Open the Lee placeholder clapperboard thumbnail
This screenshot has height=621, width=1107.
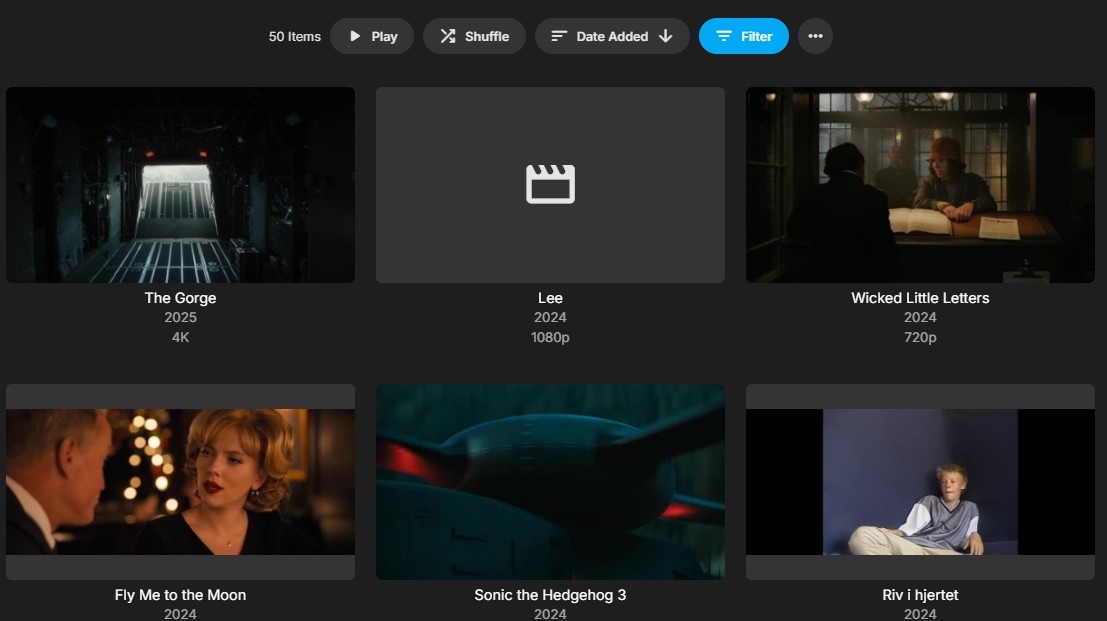[x=551, y=185]
